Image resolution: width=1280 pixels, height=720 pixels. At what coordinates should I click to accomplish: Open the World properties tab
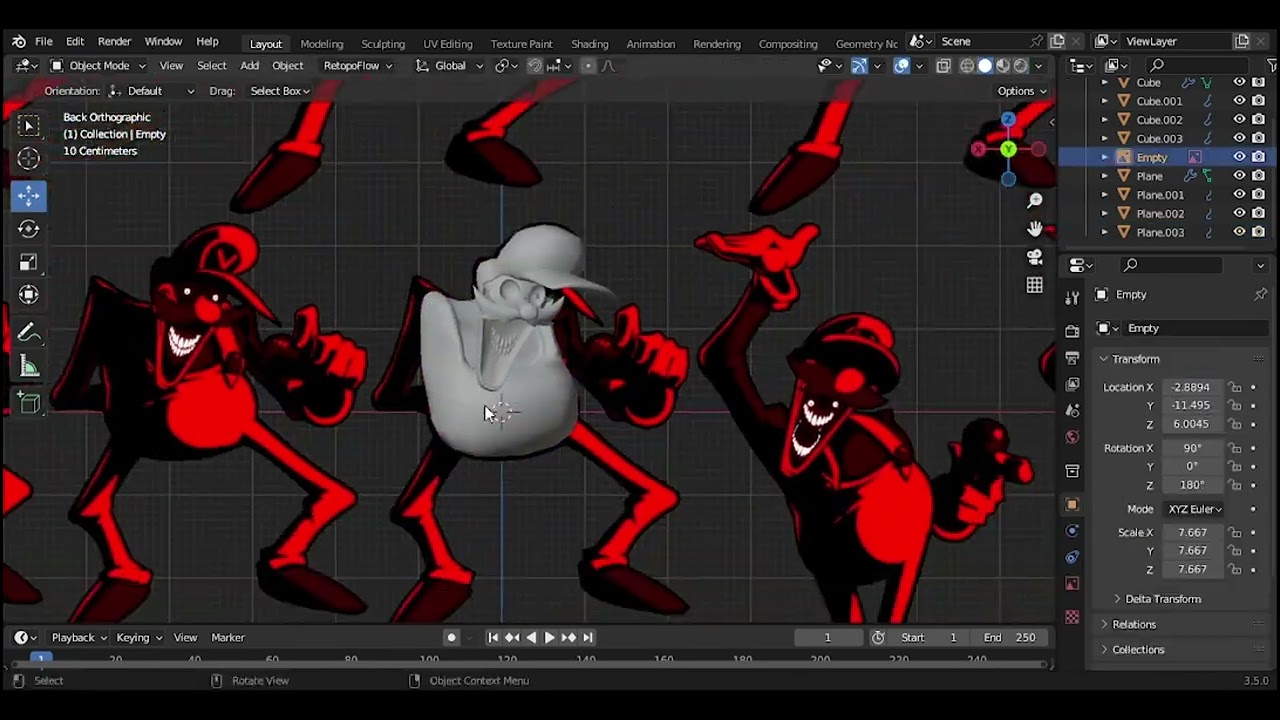tap(1072, 437)
